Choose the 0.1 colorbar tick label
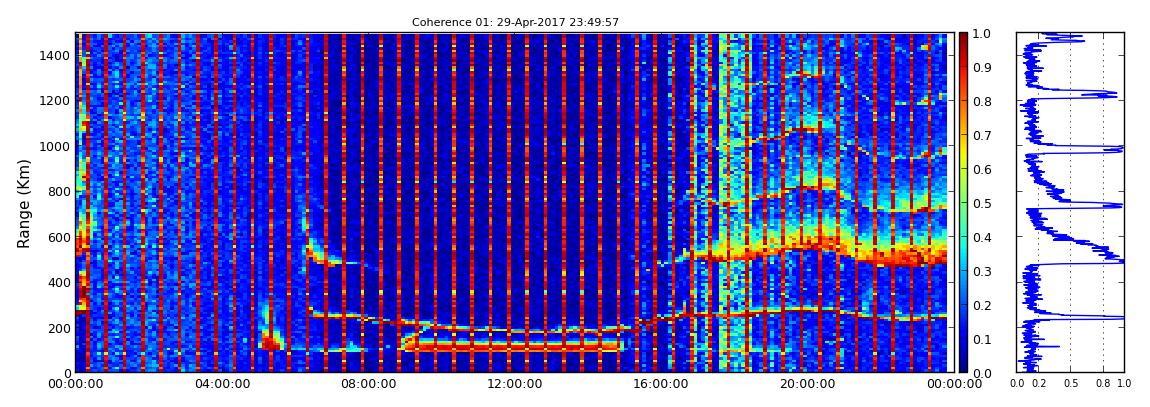 [981, 340]
